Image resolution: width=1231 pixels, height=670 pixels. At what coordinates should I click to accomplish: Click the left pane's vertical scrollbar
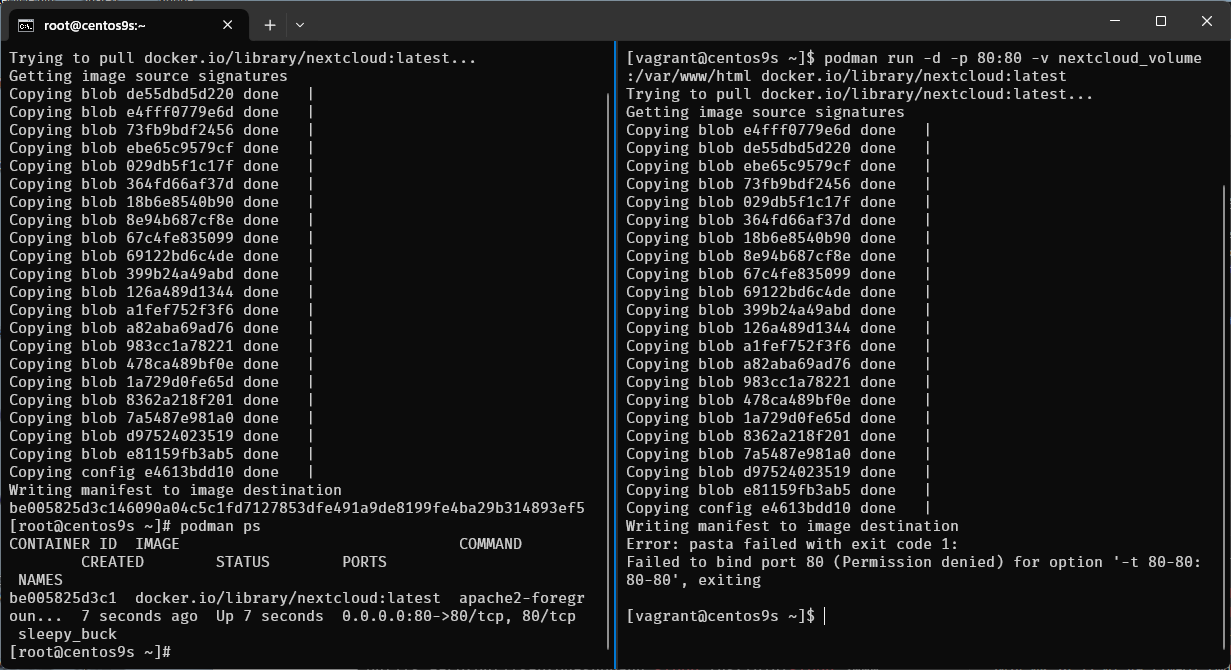tap(608, 370)
